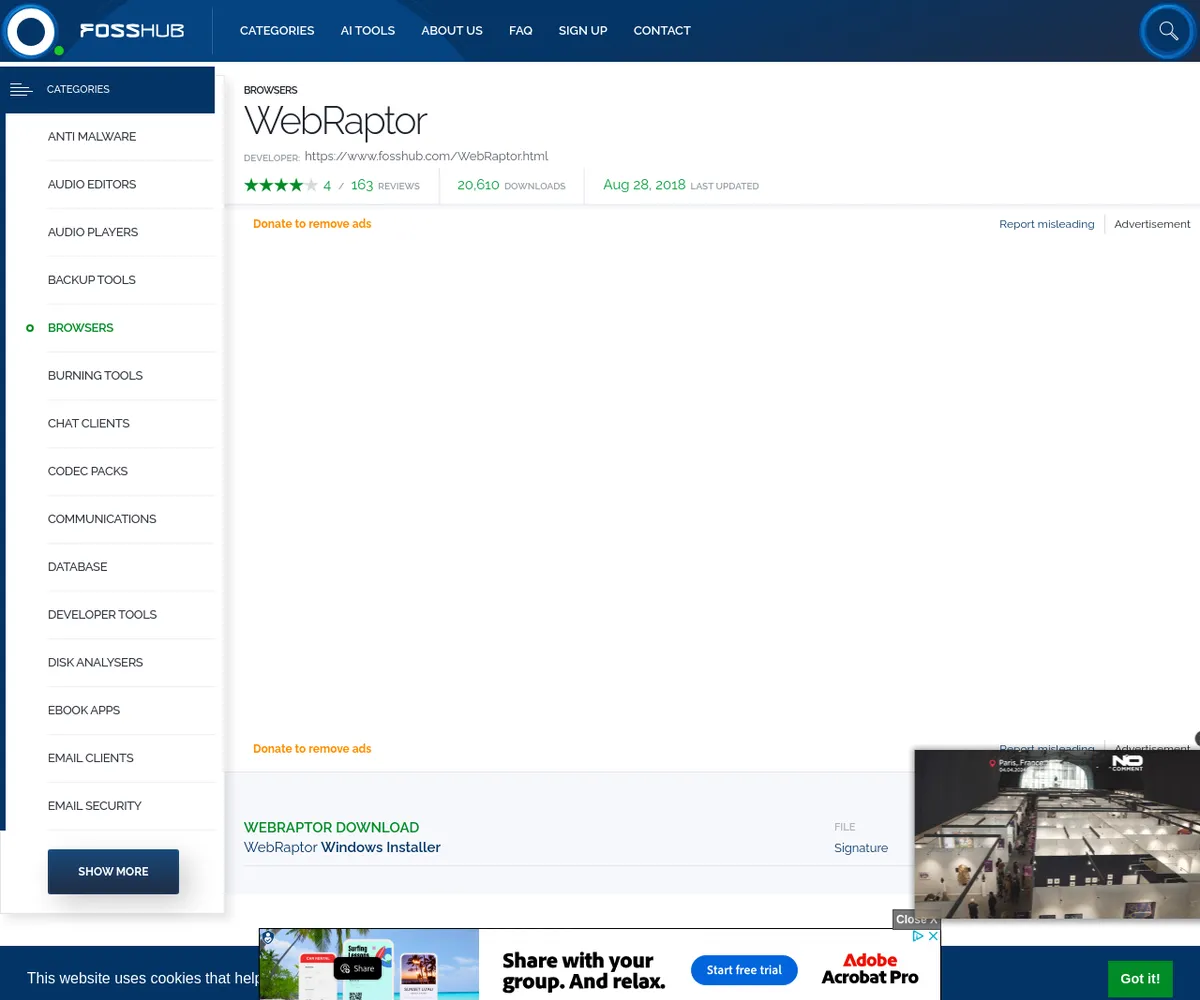Select the BROWSERS category radio indicator
This screenshot has width=1200, height=1000.
(x=30, y=327)
